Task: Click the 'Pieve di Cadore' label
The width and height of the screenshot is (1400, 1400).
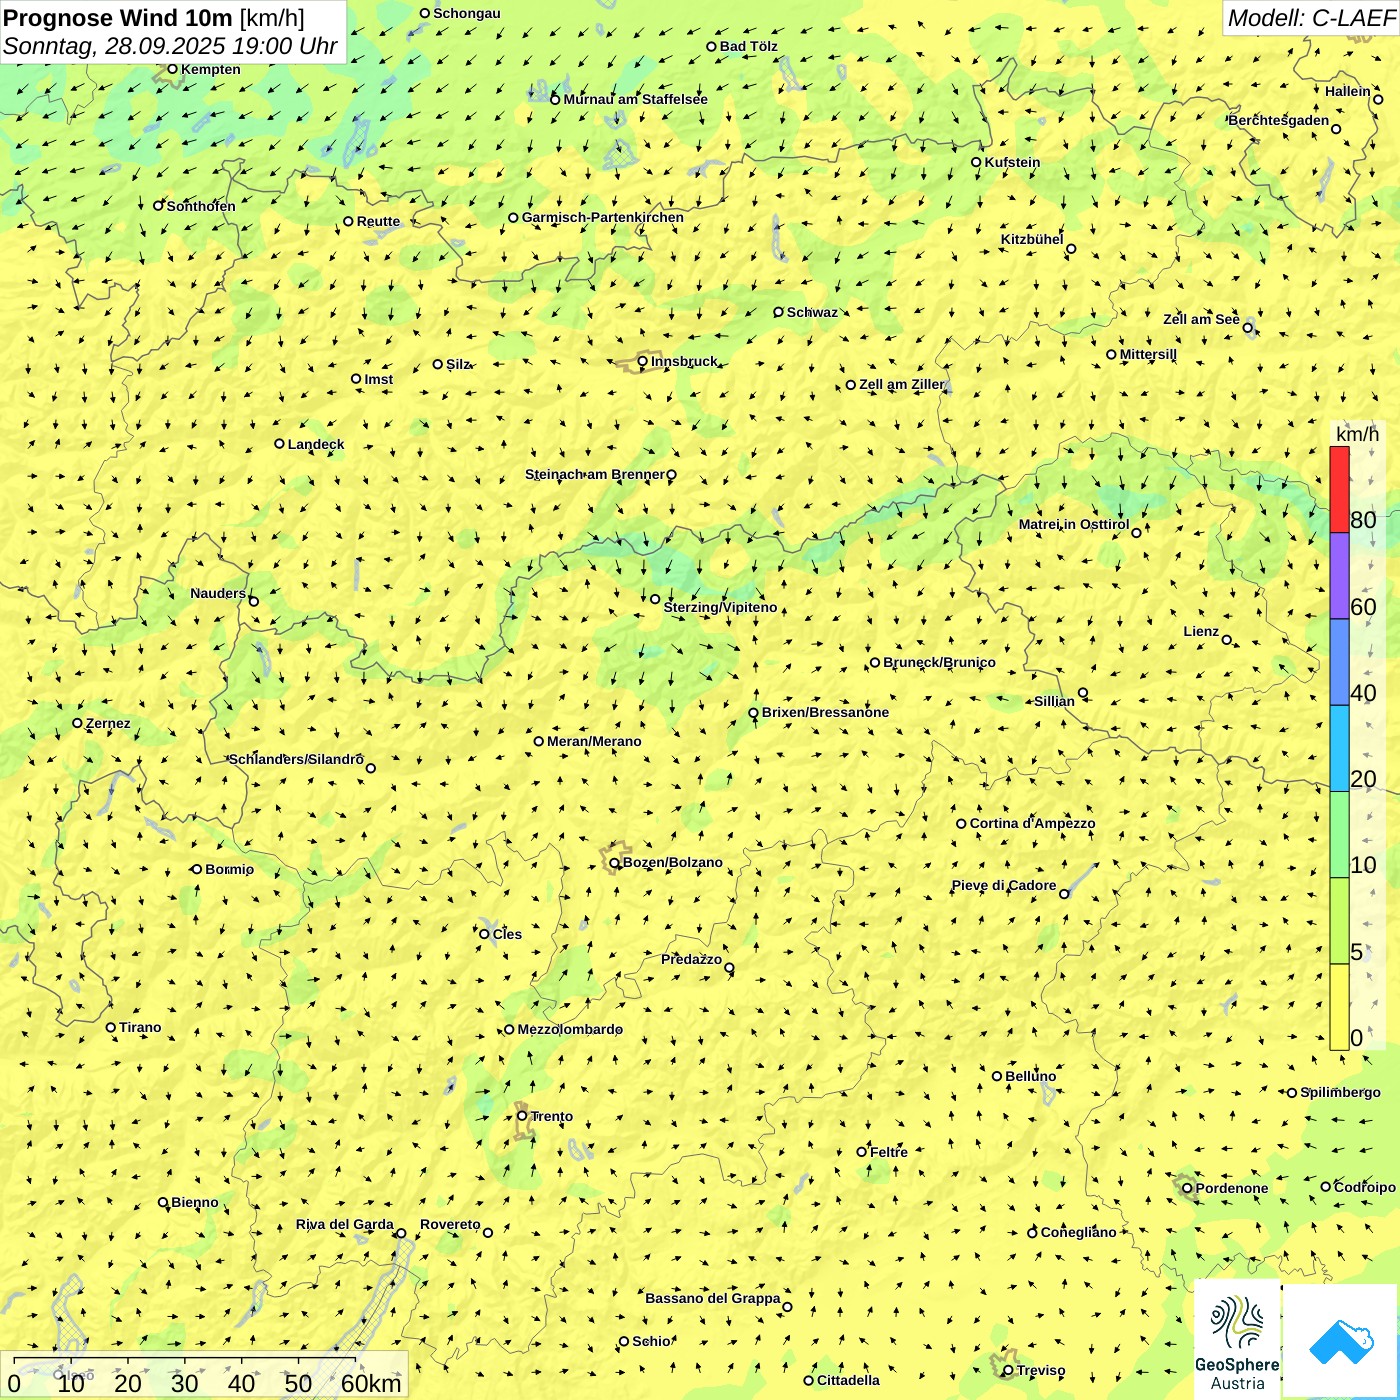Action: coord(1004,885)
